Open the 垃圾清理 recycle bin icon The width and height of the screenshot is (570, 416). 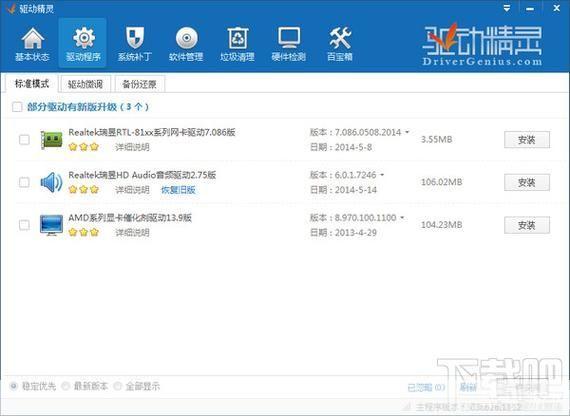237,44
